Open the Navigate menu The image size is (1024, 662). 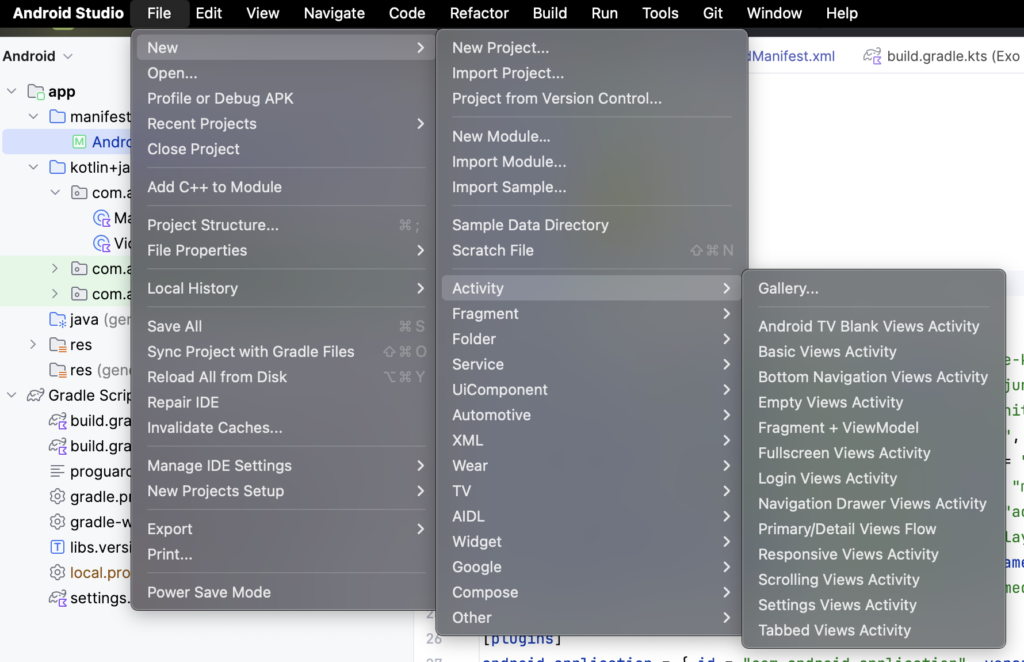click(334, 13)
